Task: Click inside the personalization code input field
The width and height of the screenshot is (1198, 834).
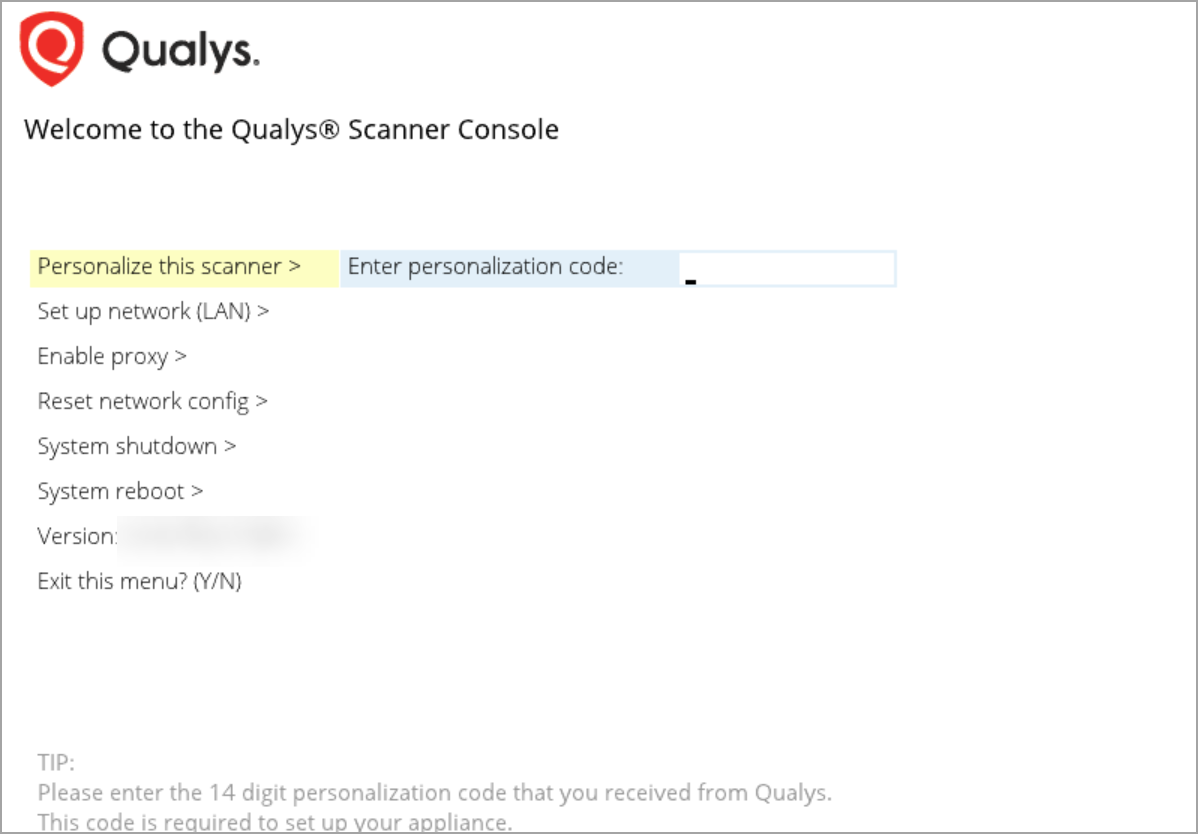Action: tap(787, 268)
